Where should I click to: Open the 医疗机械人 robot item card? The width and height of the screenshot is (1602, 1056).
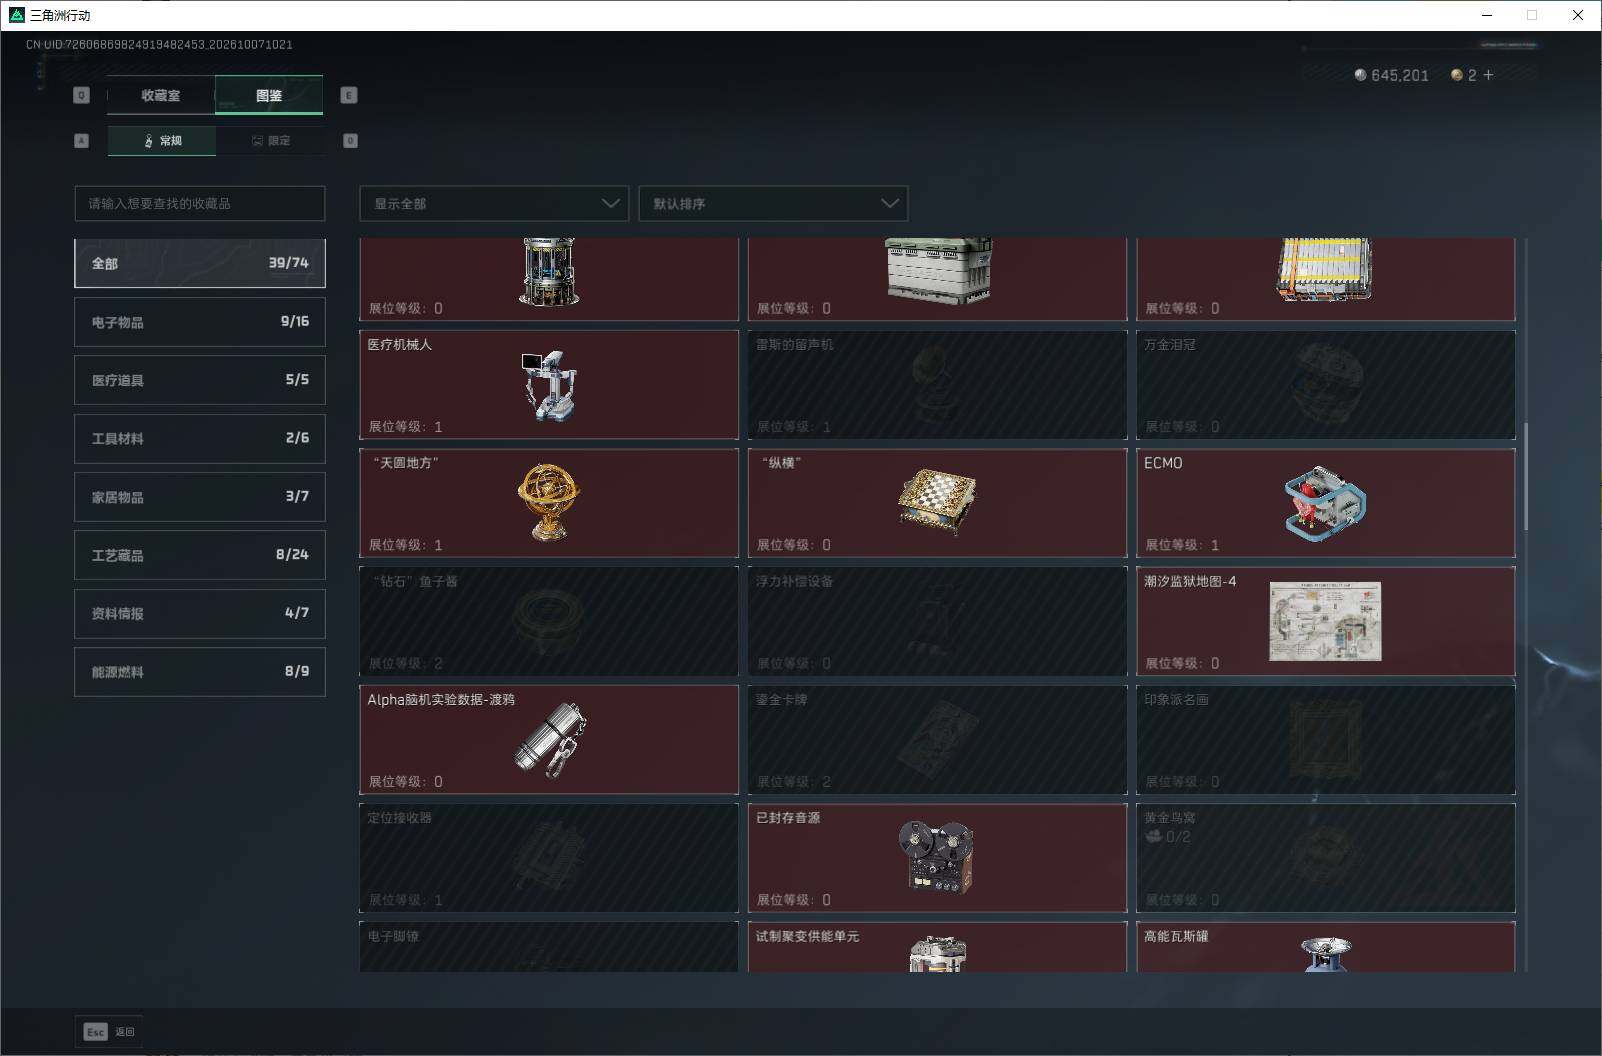pyautogui.click(x=549, y=385)
